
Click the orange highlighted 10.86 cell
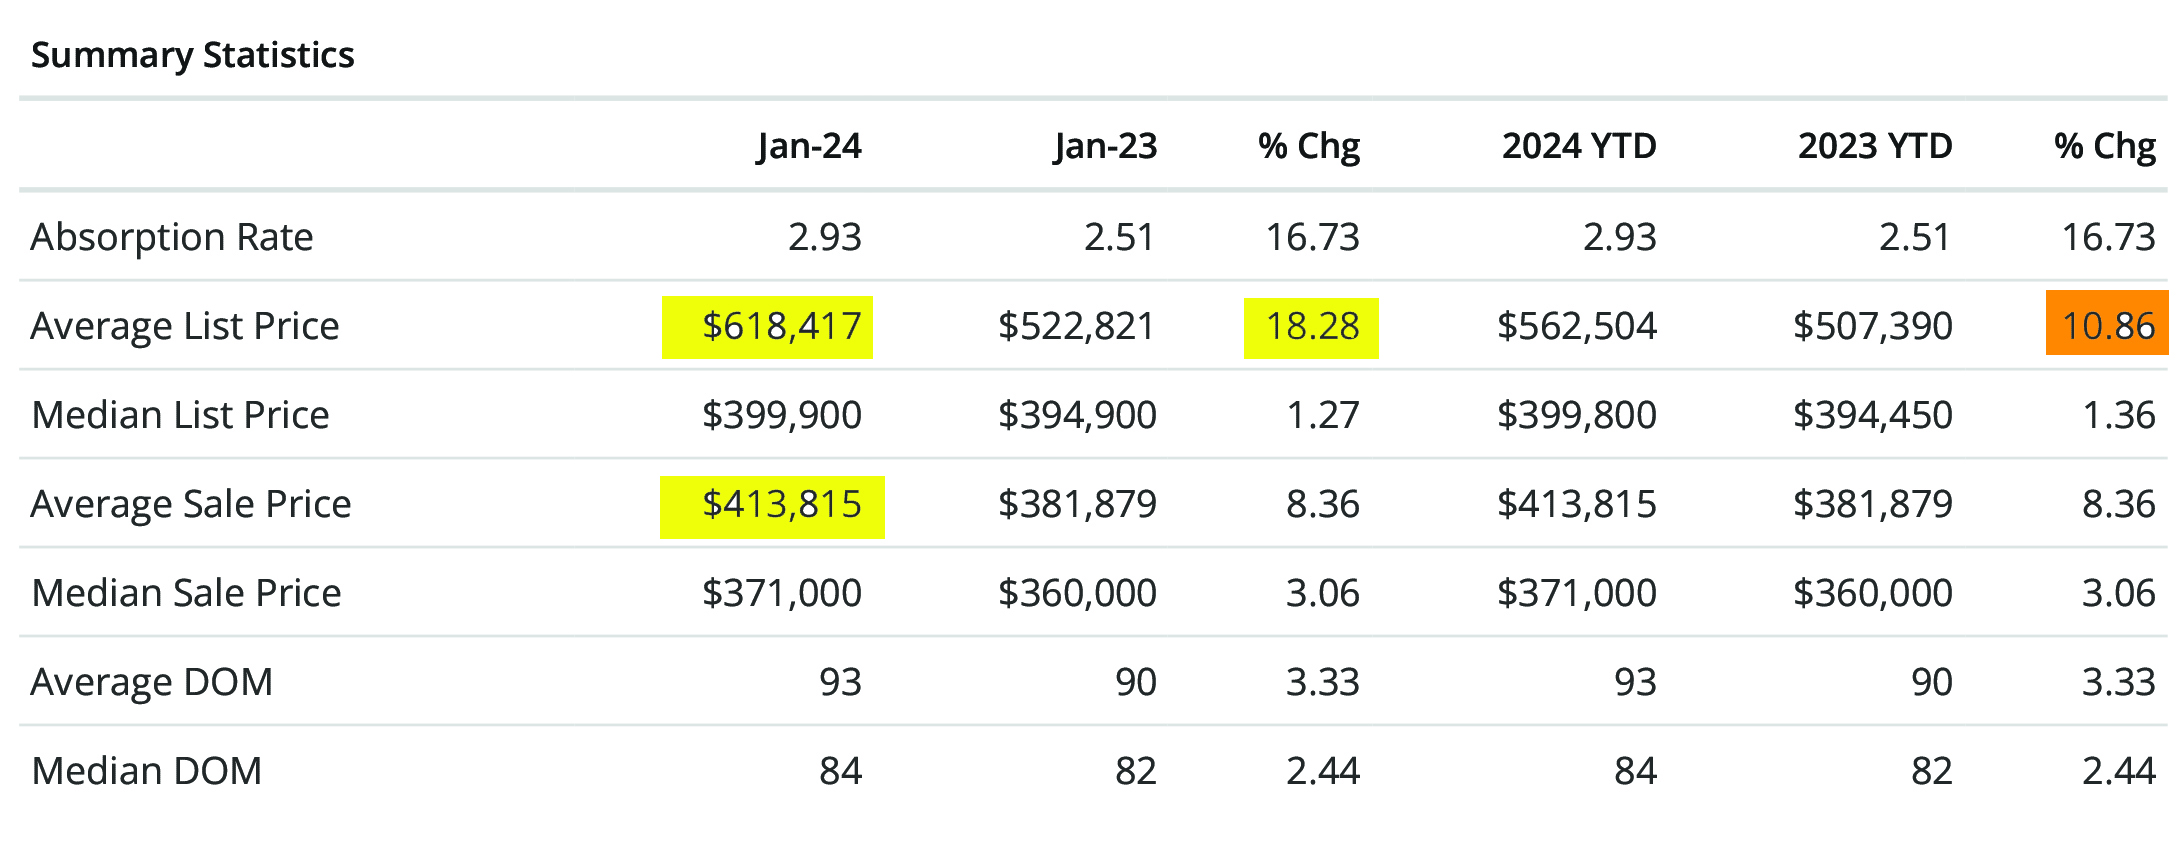(x=2108, y=325)
